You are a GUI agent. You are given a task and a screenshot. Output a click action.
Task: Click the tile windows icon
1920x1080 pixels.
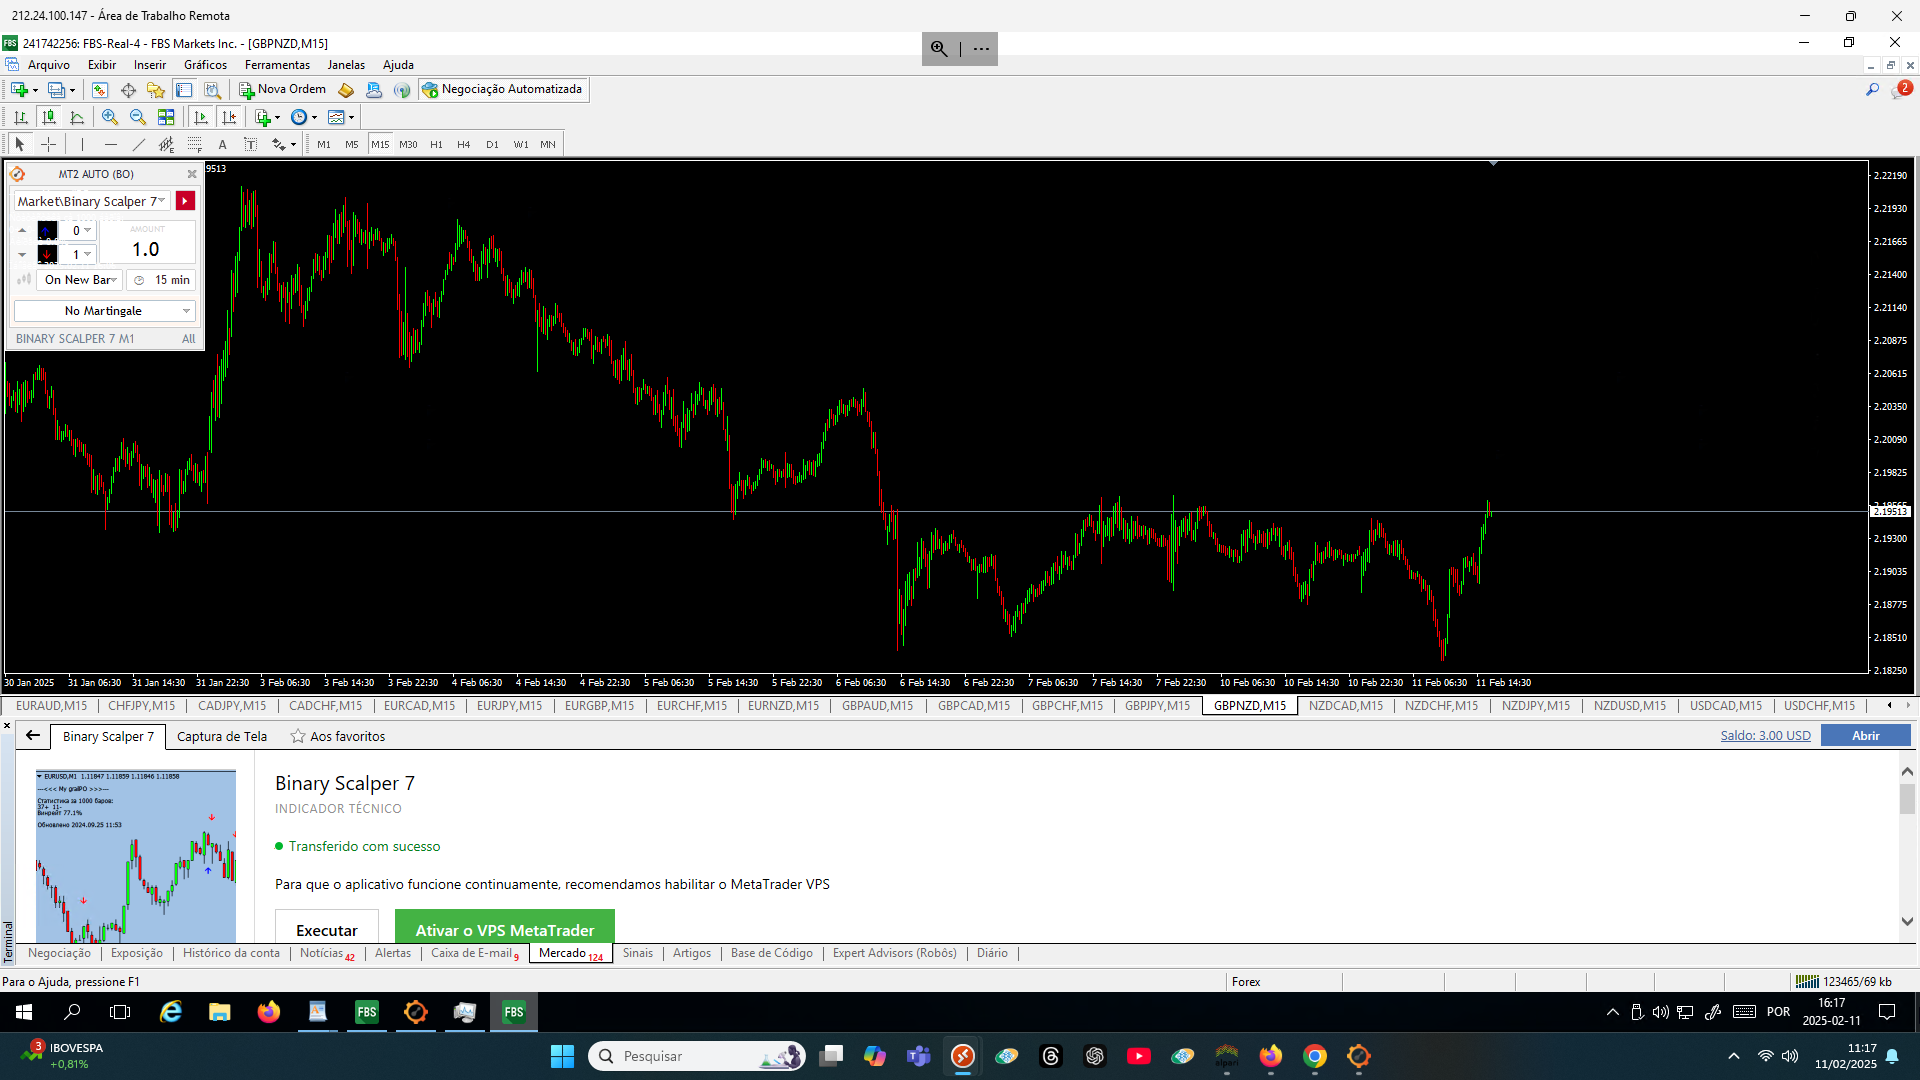pos(166,117)
